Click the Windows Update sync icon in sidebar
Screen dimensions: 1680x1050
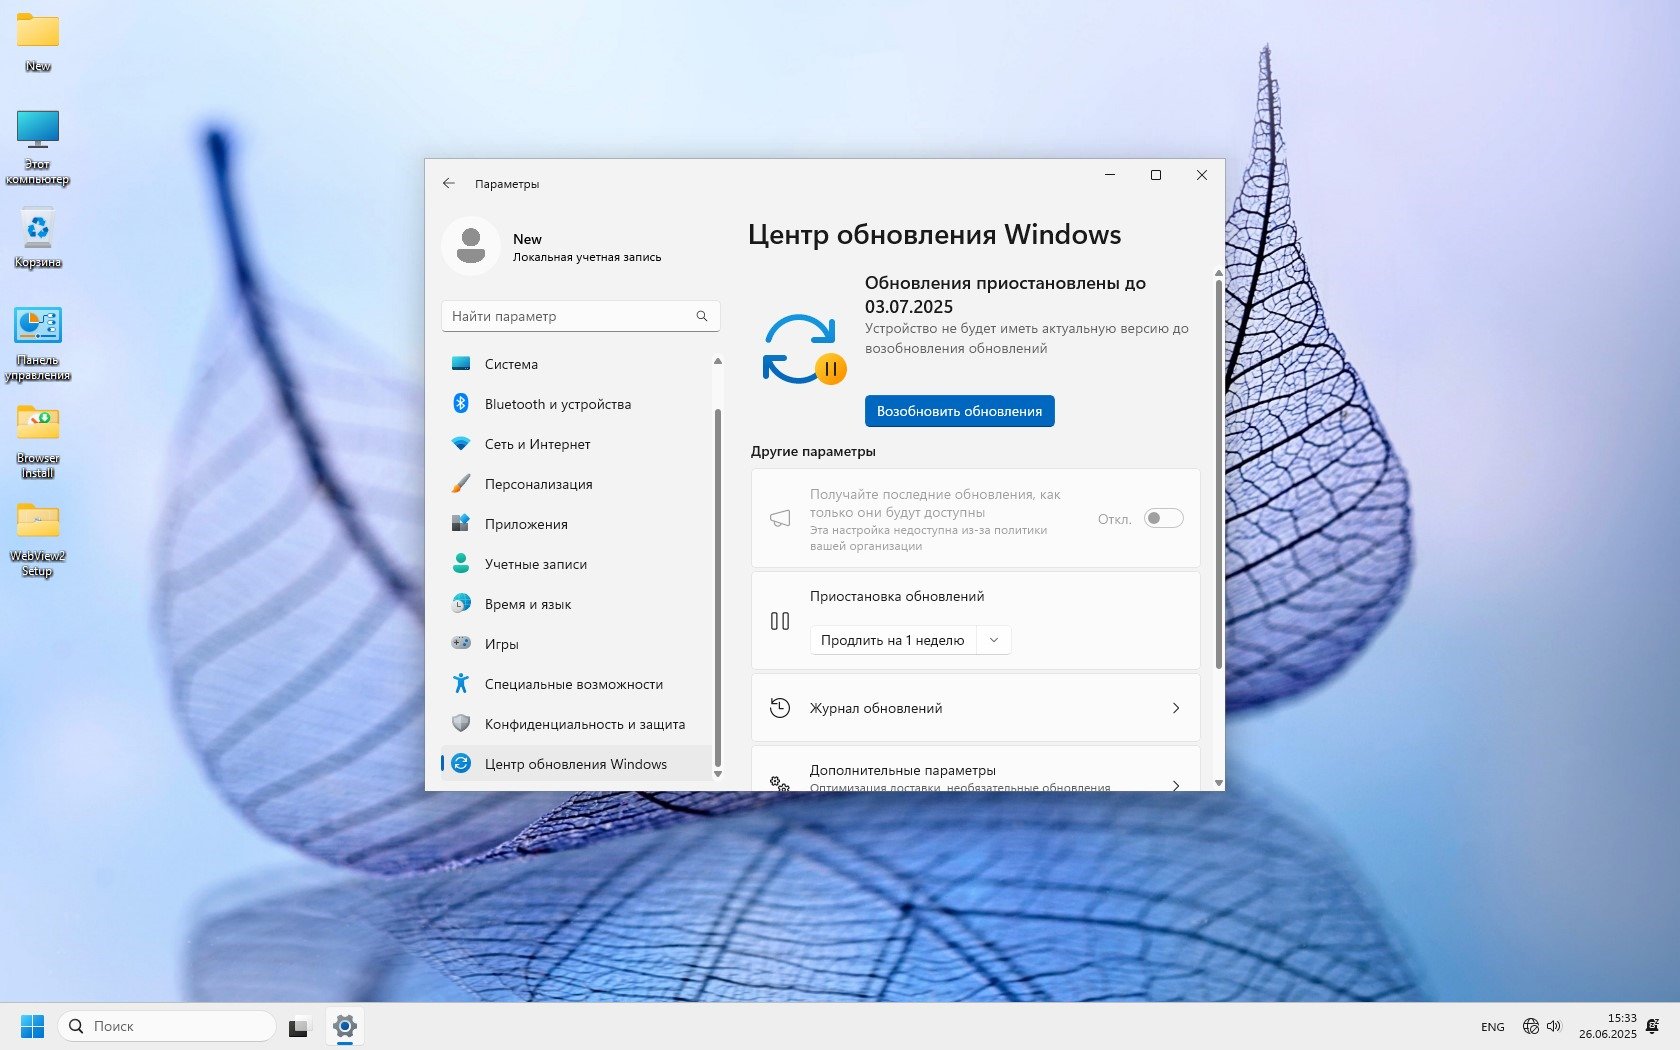(461, 763)
